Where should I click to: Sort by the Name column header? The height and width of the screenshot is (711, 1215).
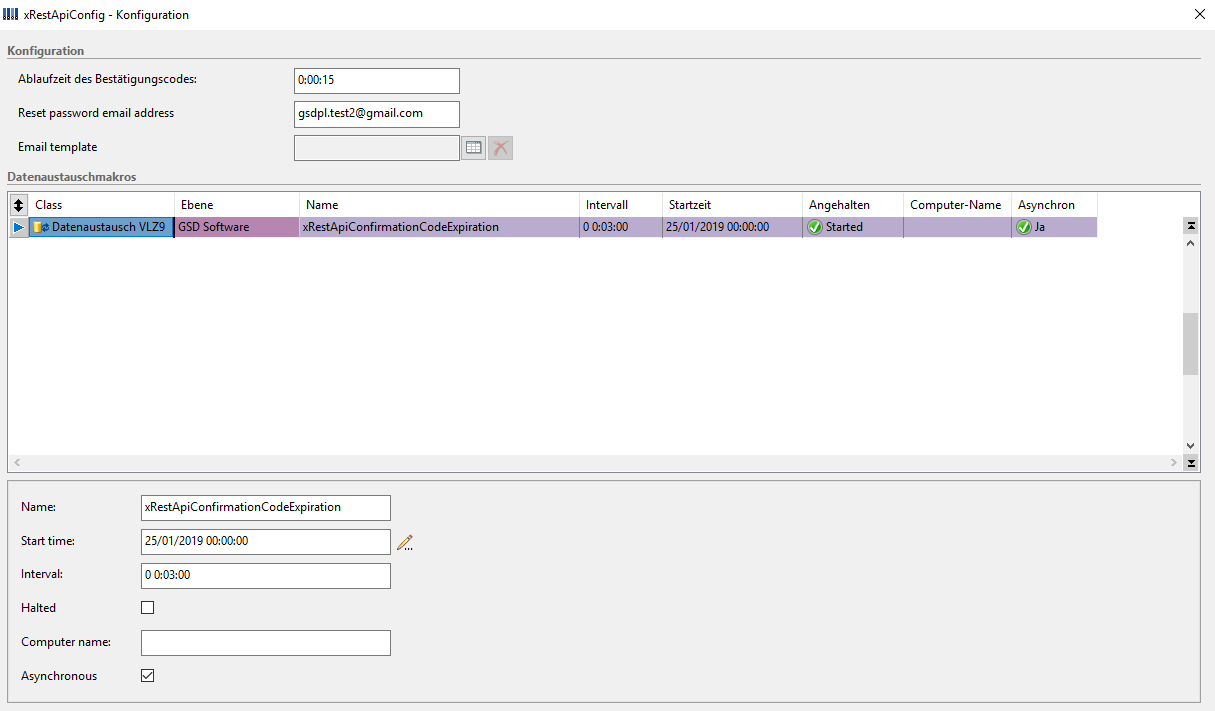point(439,205)
